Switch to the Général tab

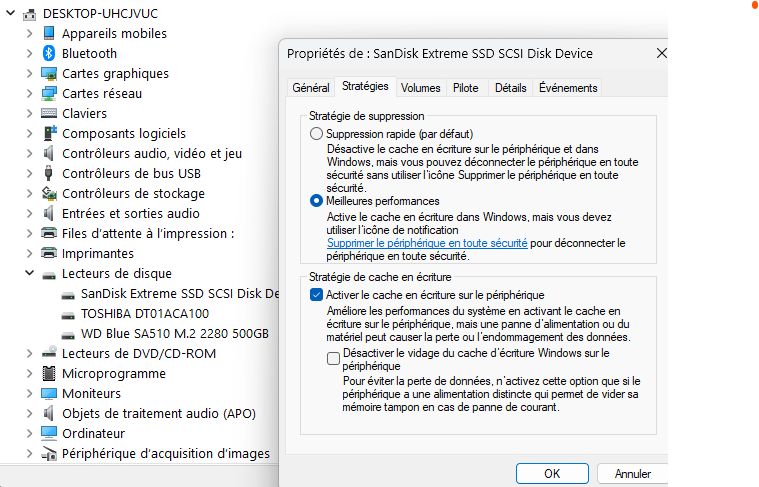(311, 88)
